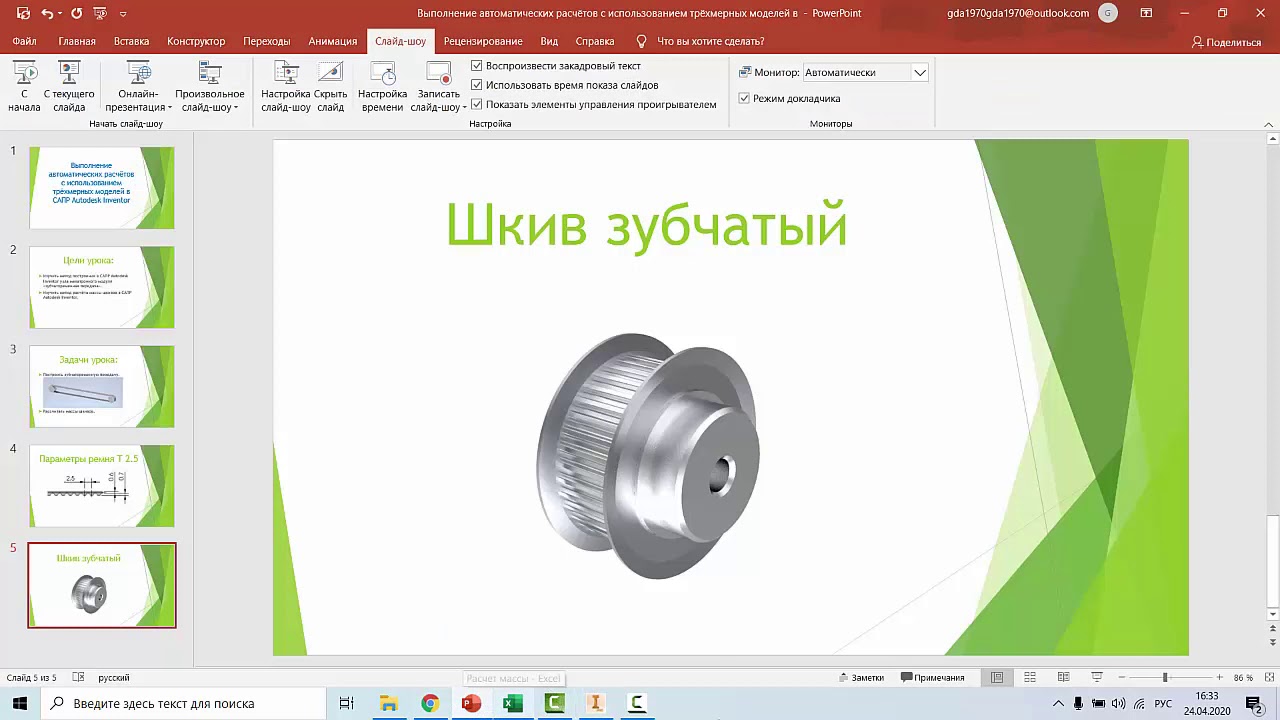Switch to Reading view icon
1280x720 pixels.
coord(1064,677)
